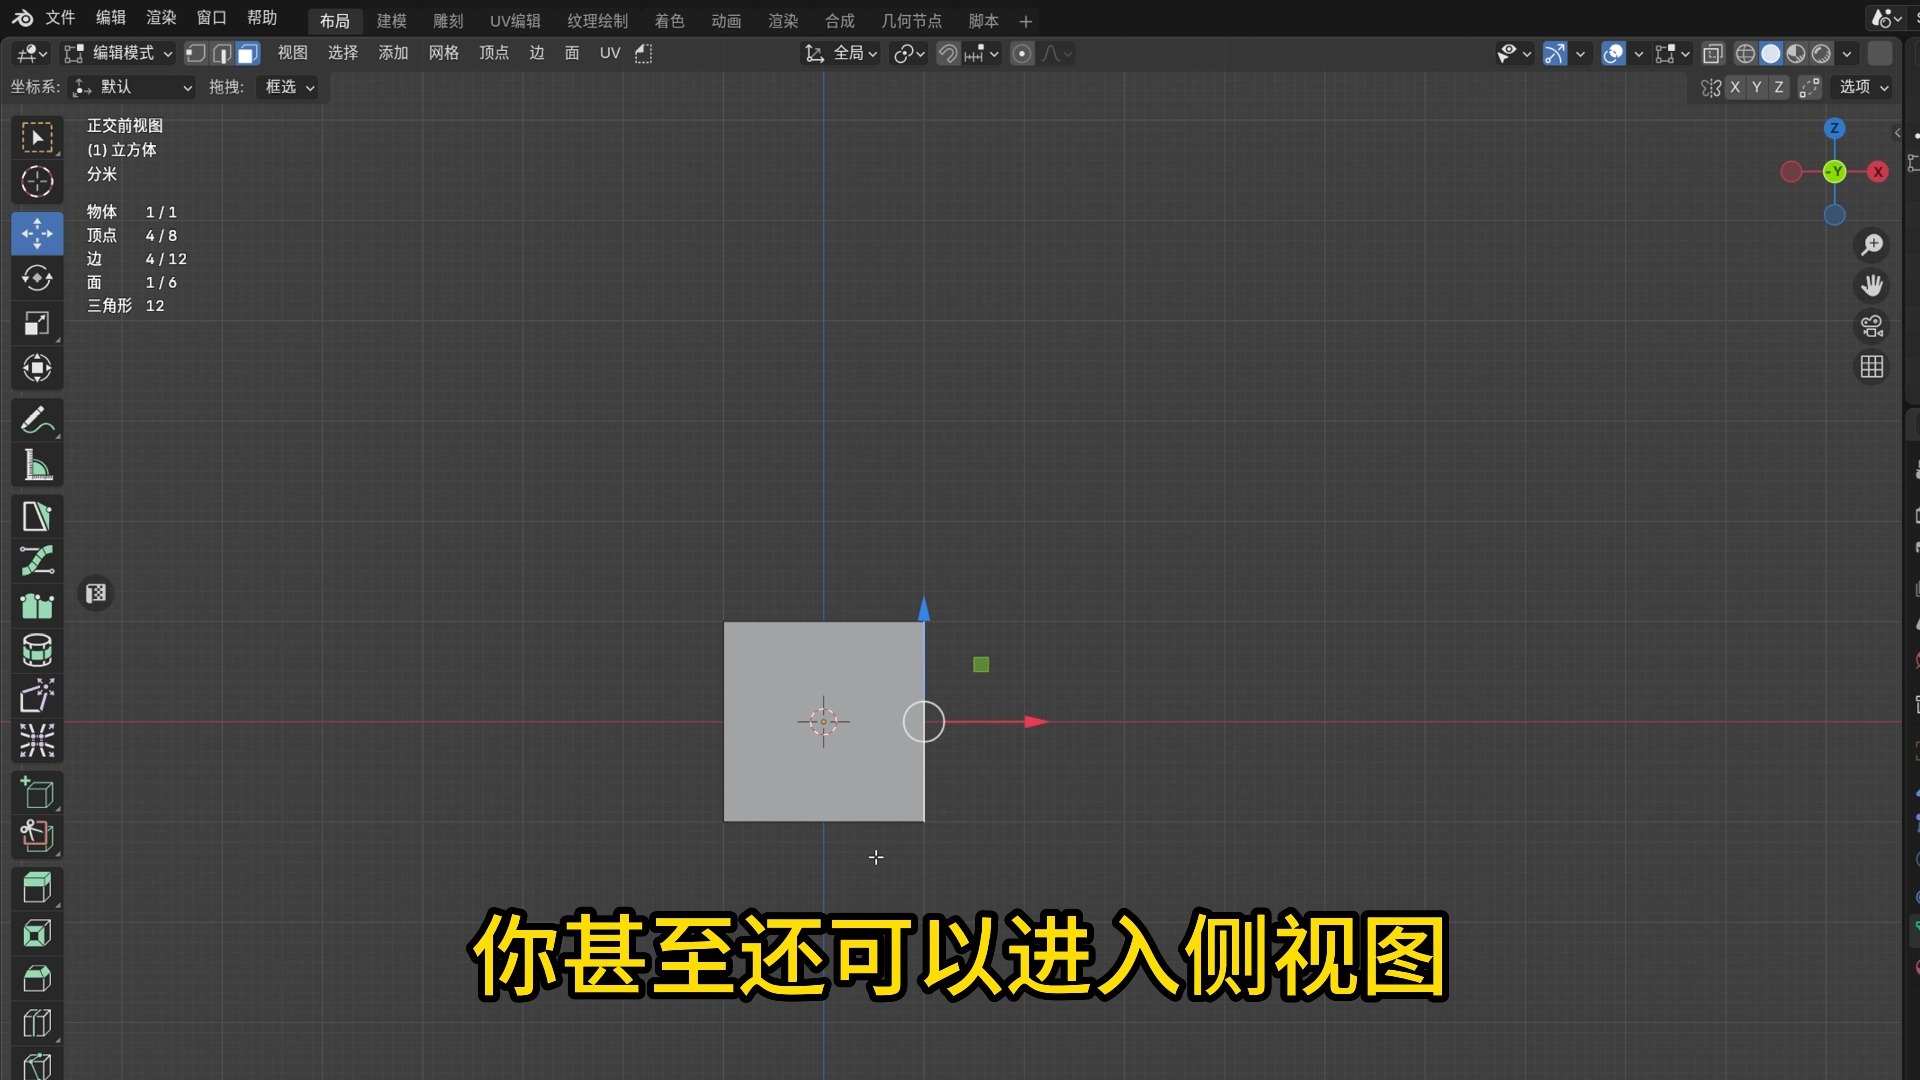Select the radiating arrows star tool icon

37,741
